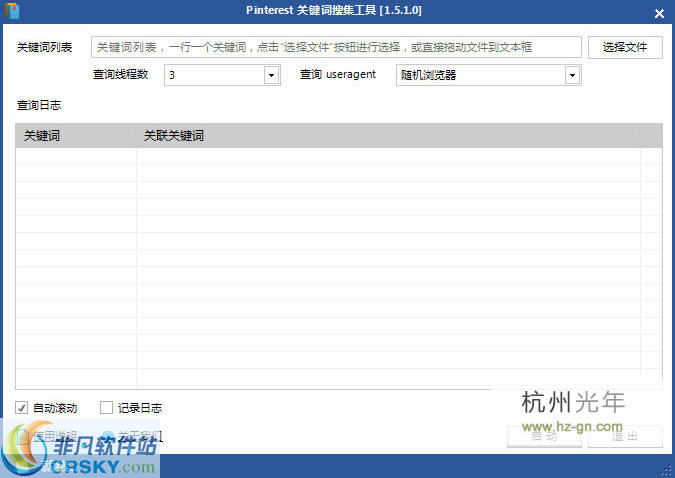
Task: Click the 关键词 column header
Action: 76,136
